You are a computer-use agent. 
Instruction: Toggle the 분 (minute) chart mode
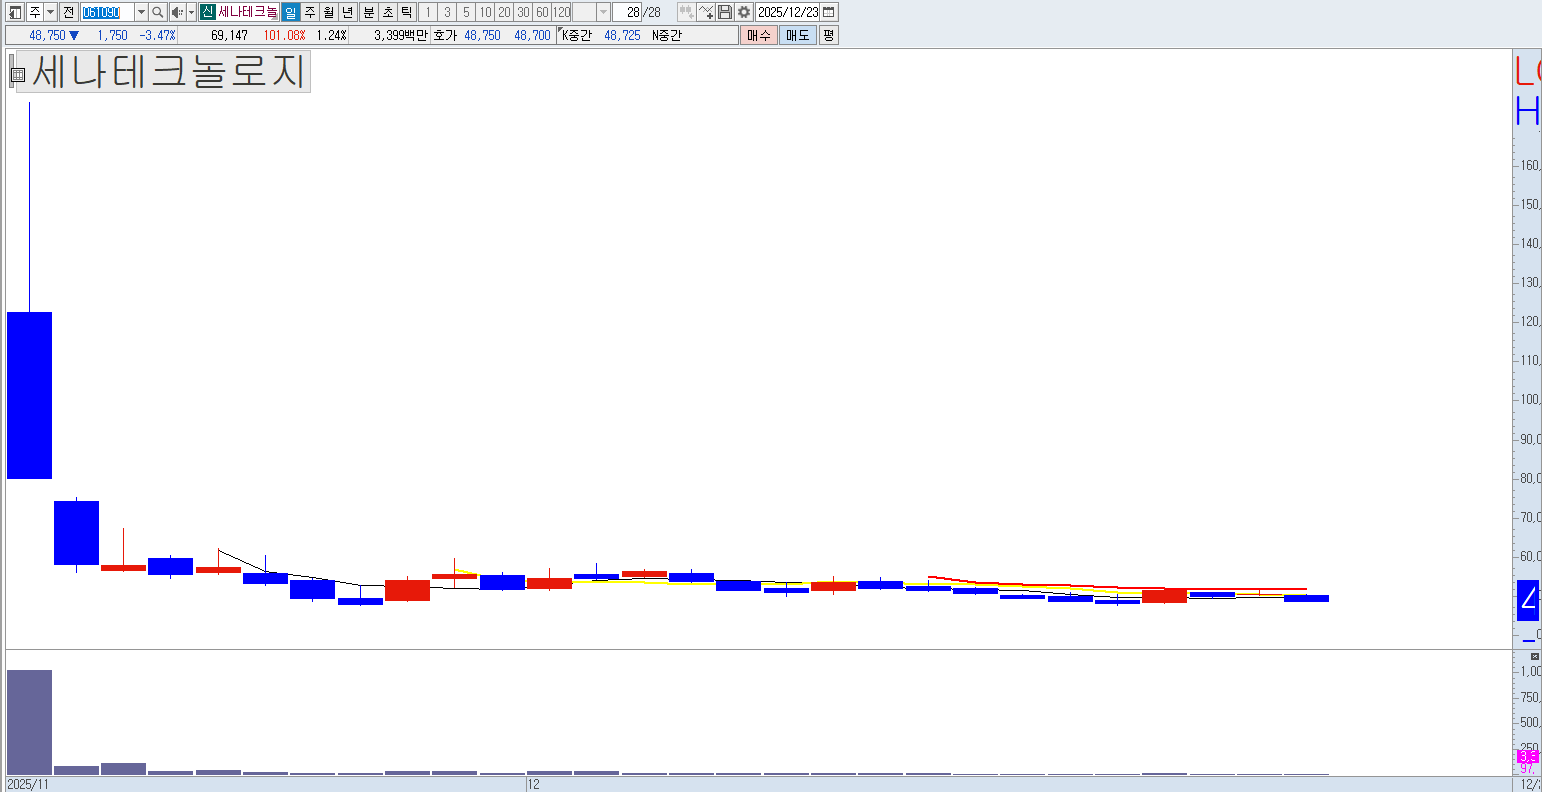(368, 12)
